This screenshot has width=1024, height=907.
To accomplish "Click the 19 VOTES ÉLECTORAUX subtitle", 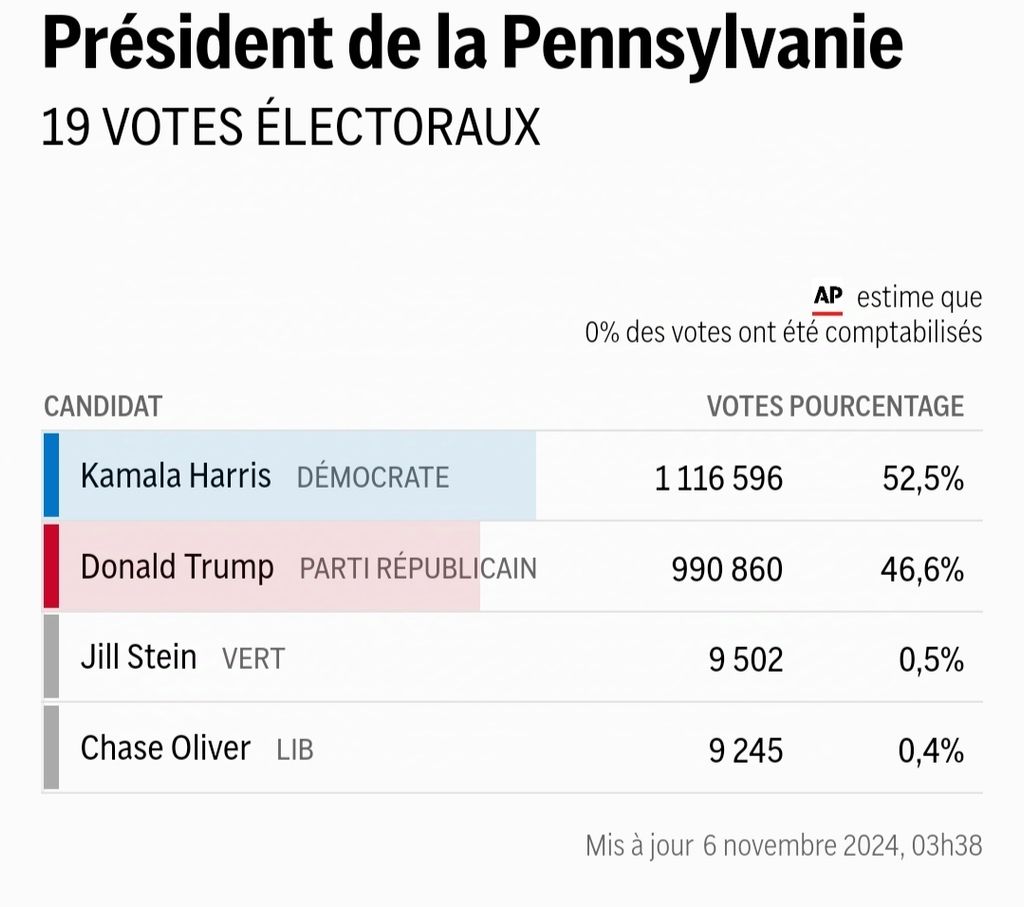I will 291,128.
